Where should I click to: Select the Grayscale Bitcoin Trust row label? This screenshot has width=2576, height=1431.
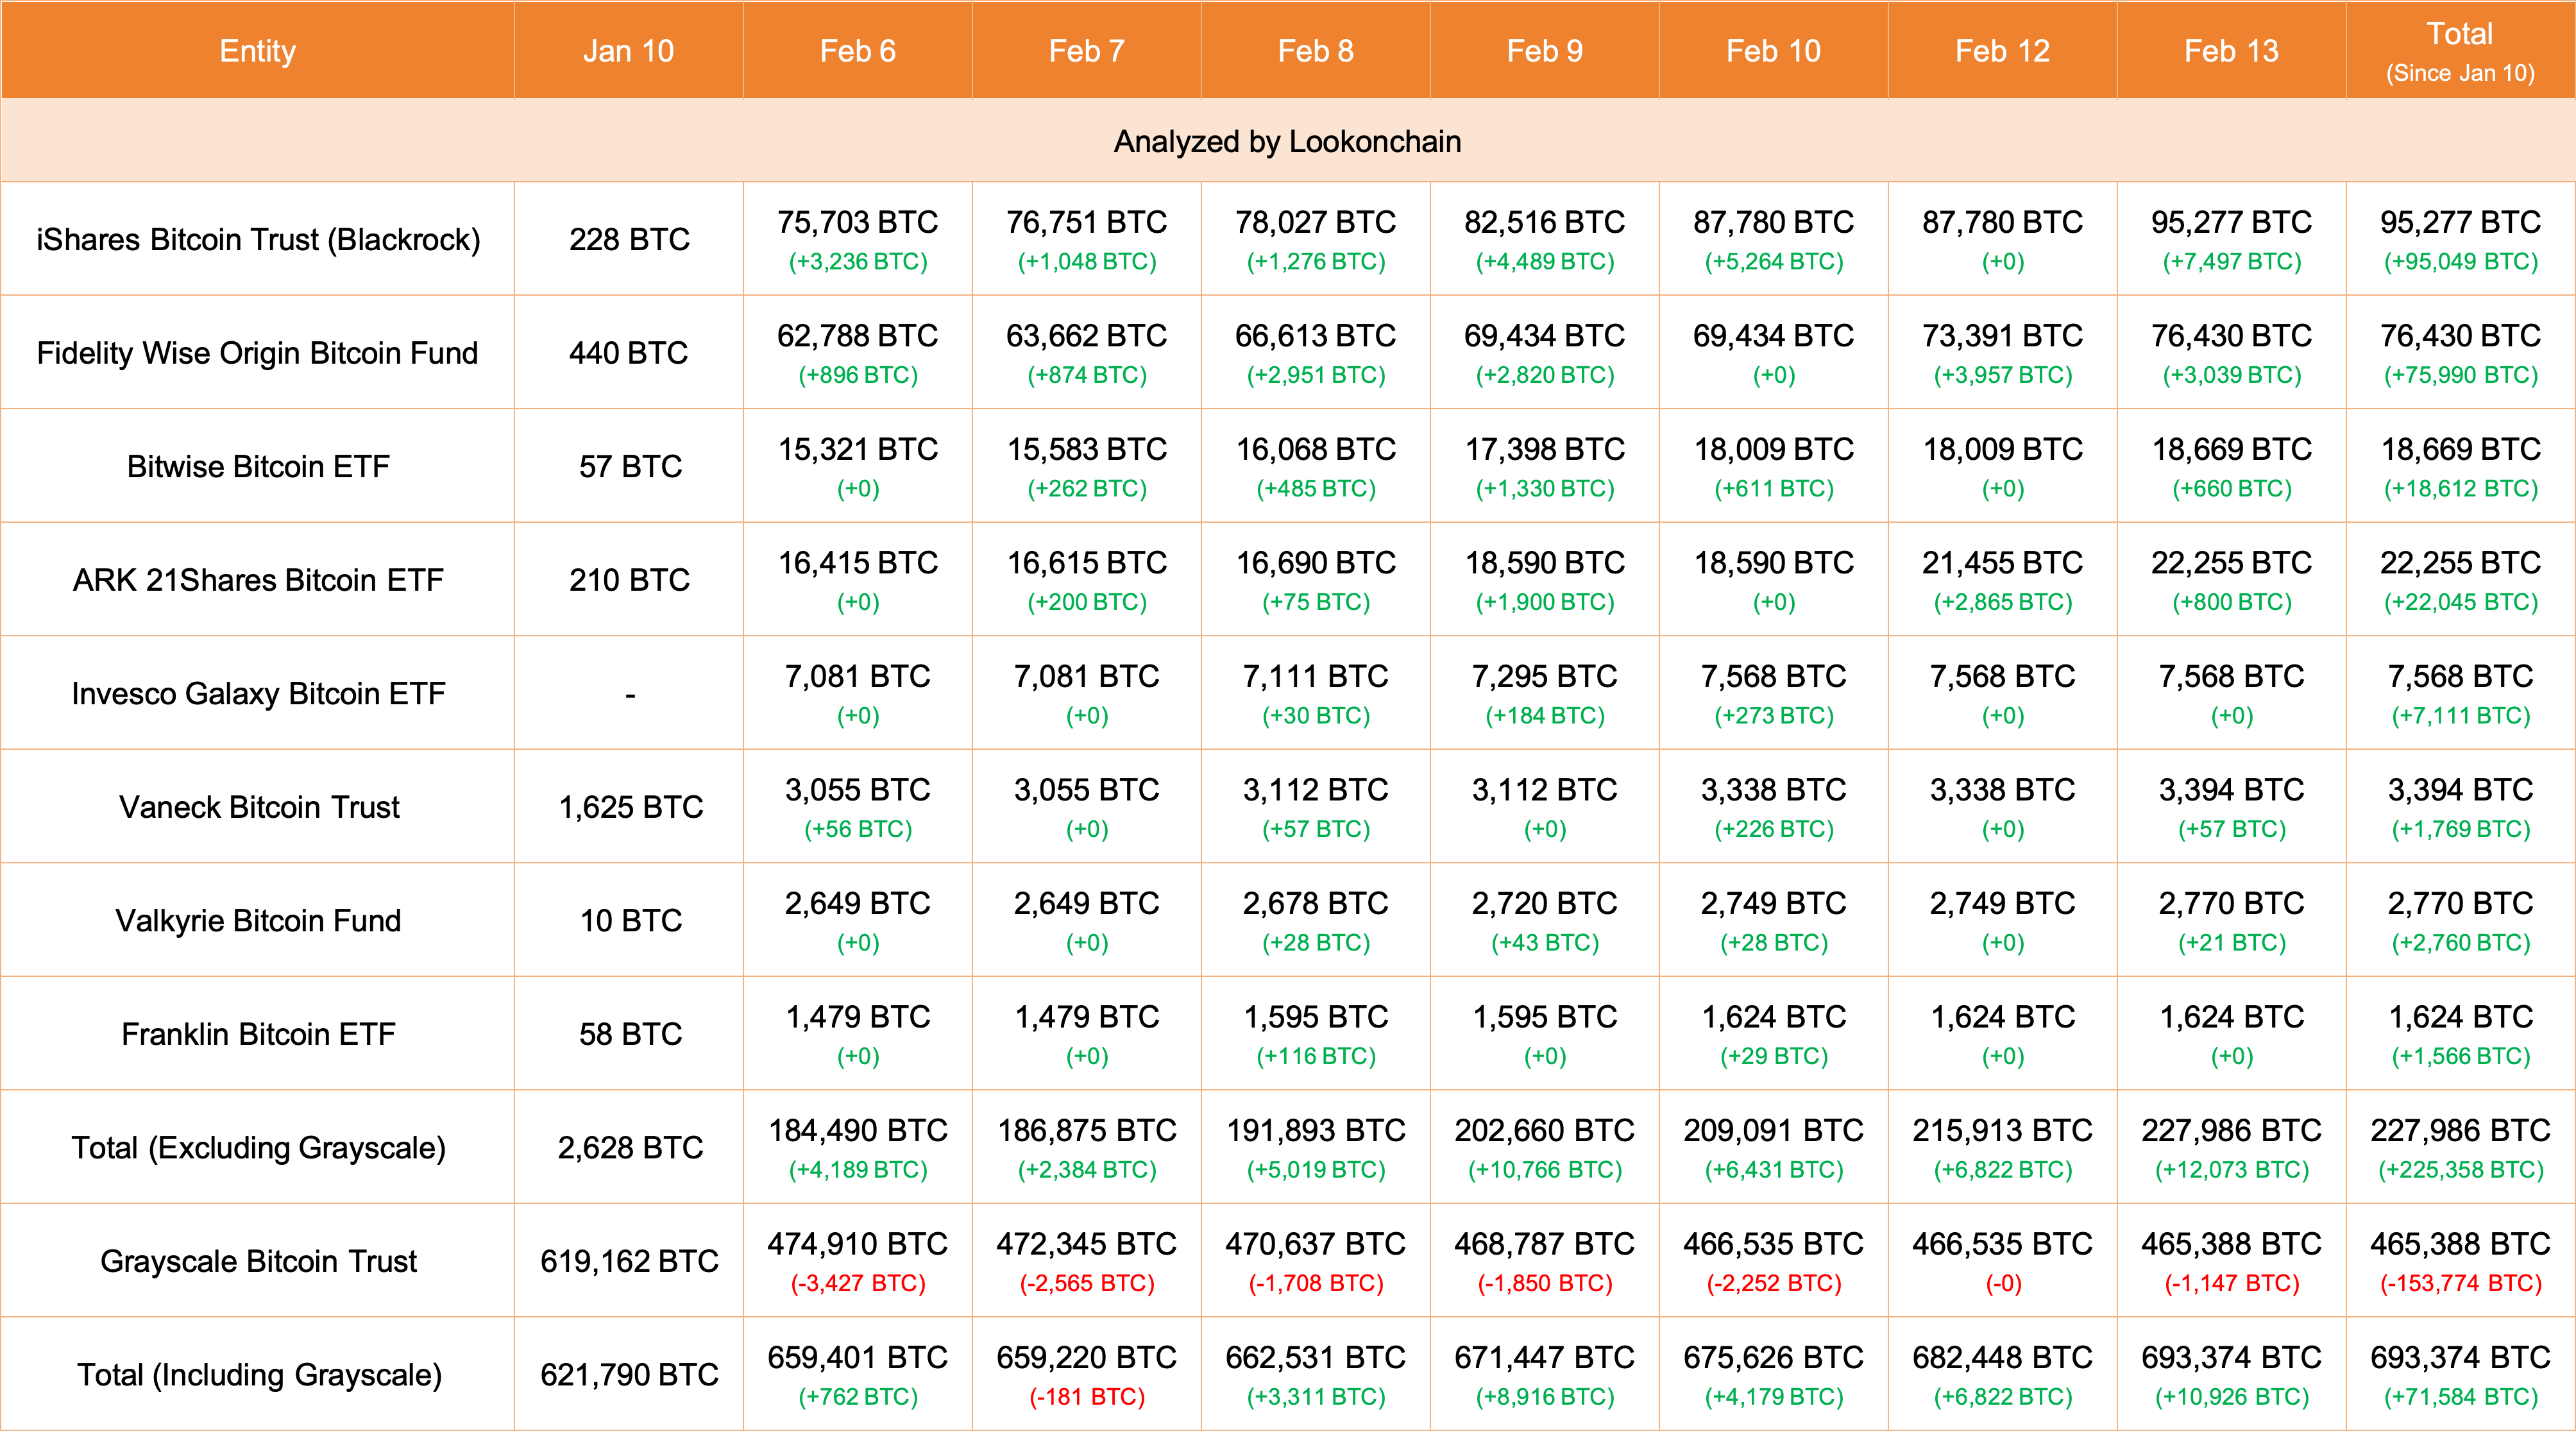coord(258,1261)
